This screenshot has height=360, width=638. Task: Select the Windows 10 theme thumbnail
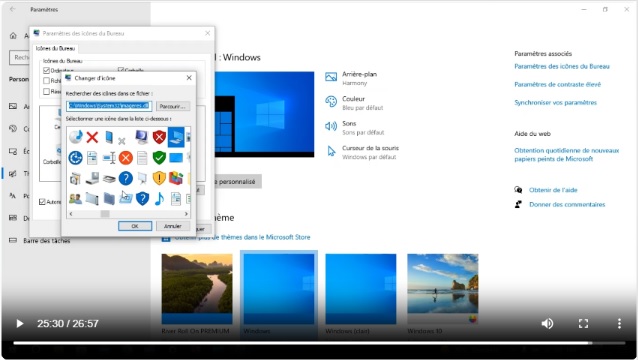443,289
